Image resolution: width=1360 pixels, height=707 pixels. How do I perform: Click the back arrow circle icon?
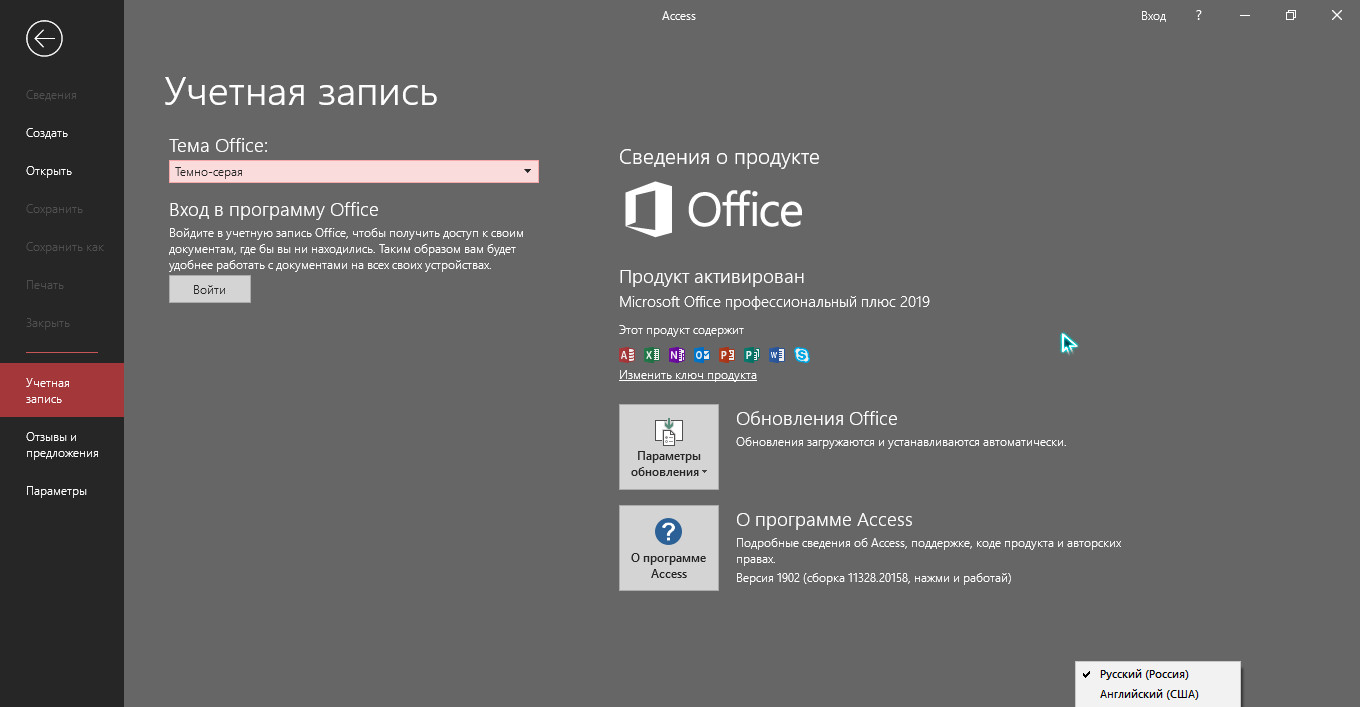[45, 39]
